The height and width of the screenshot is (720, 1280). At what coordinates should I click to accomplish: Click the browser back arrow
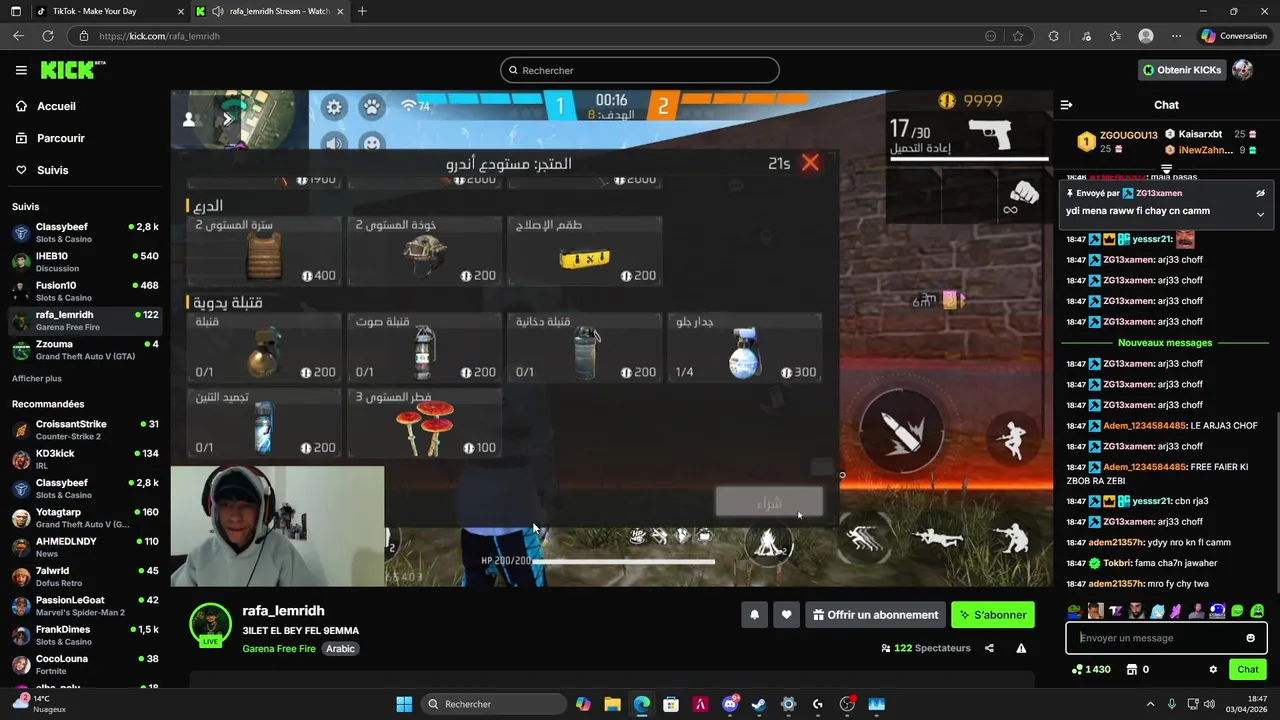[18, 36]
